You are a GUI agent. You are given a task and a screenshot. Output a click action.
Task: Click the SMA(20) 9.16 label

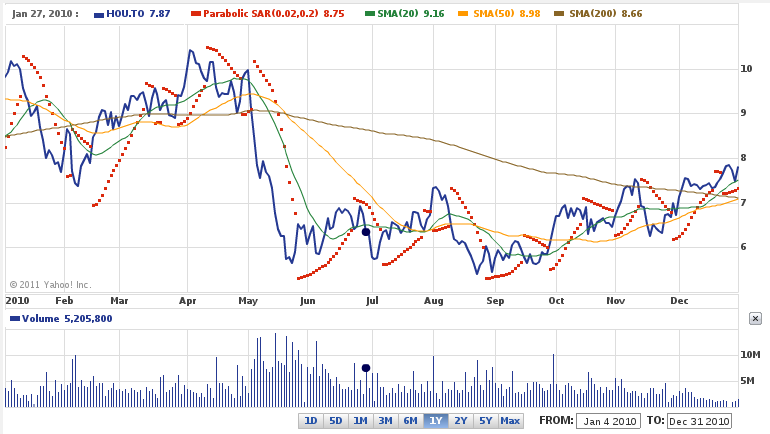point(411,14)
